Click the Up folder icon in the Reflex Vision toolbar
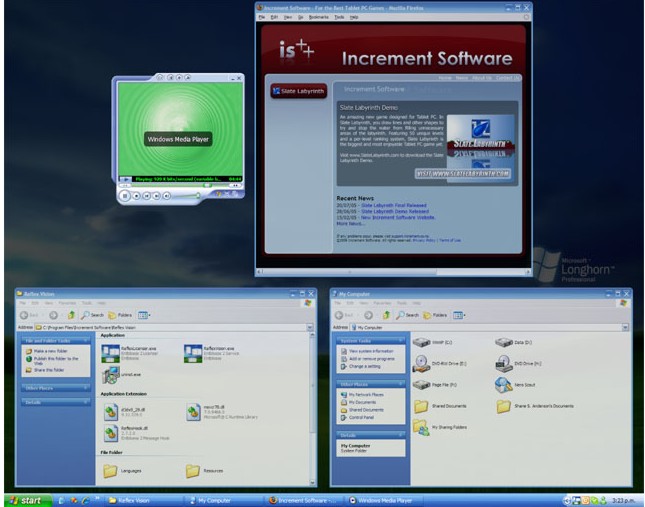The width and height of the screenshot is (645, 507). [x=71, y=315]
